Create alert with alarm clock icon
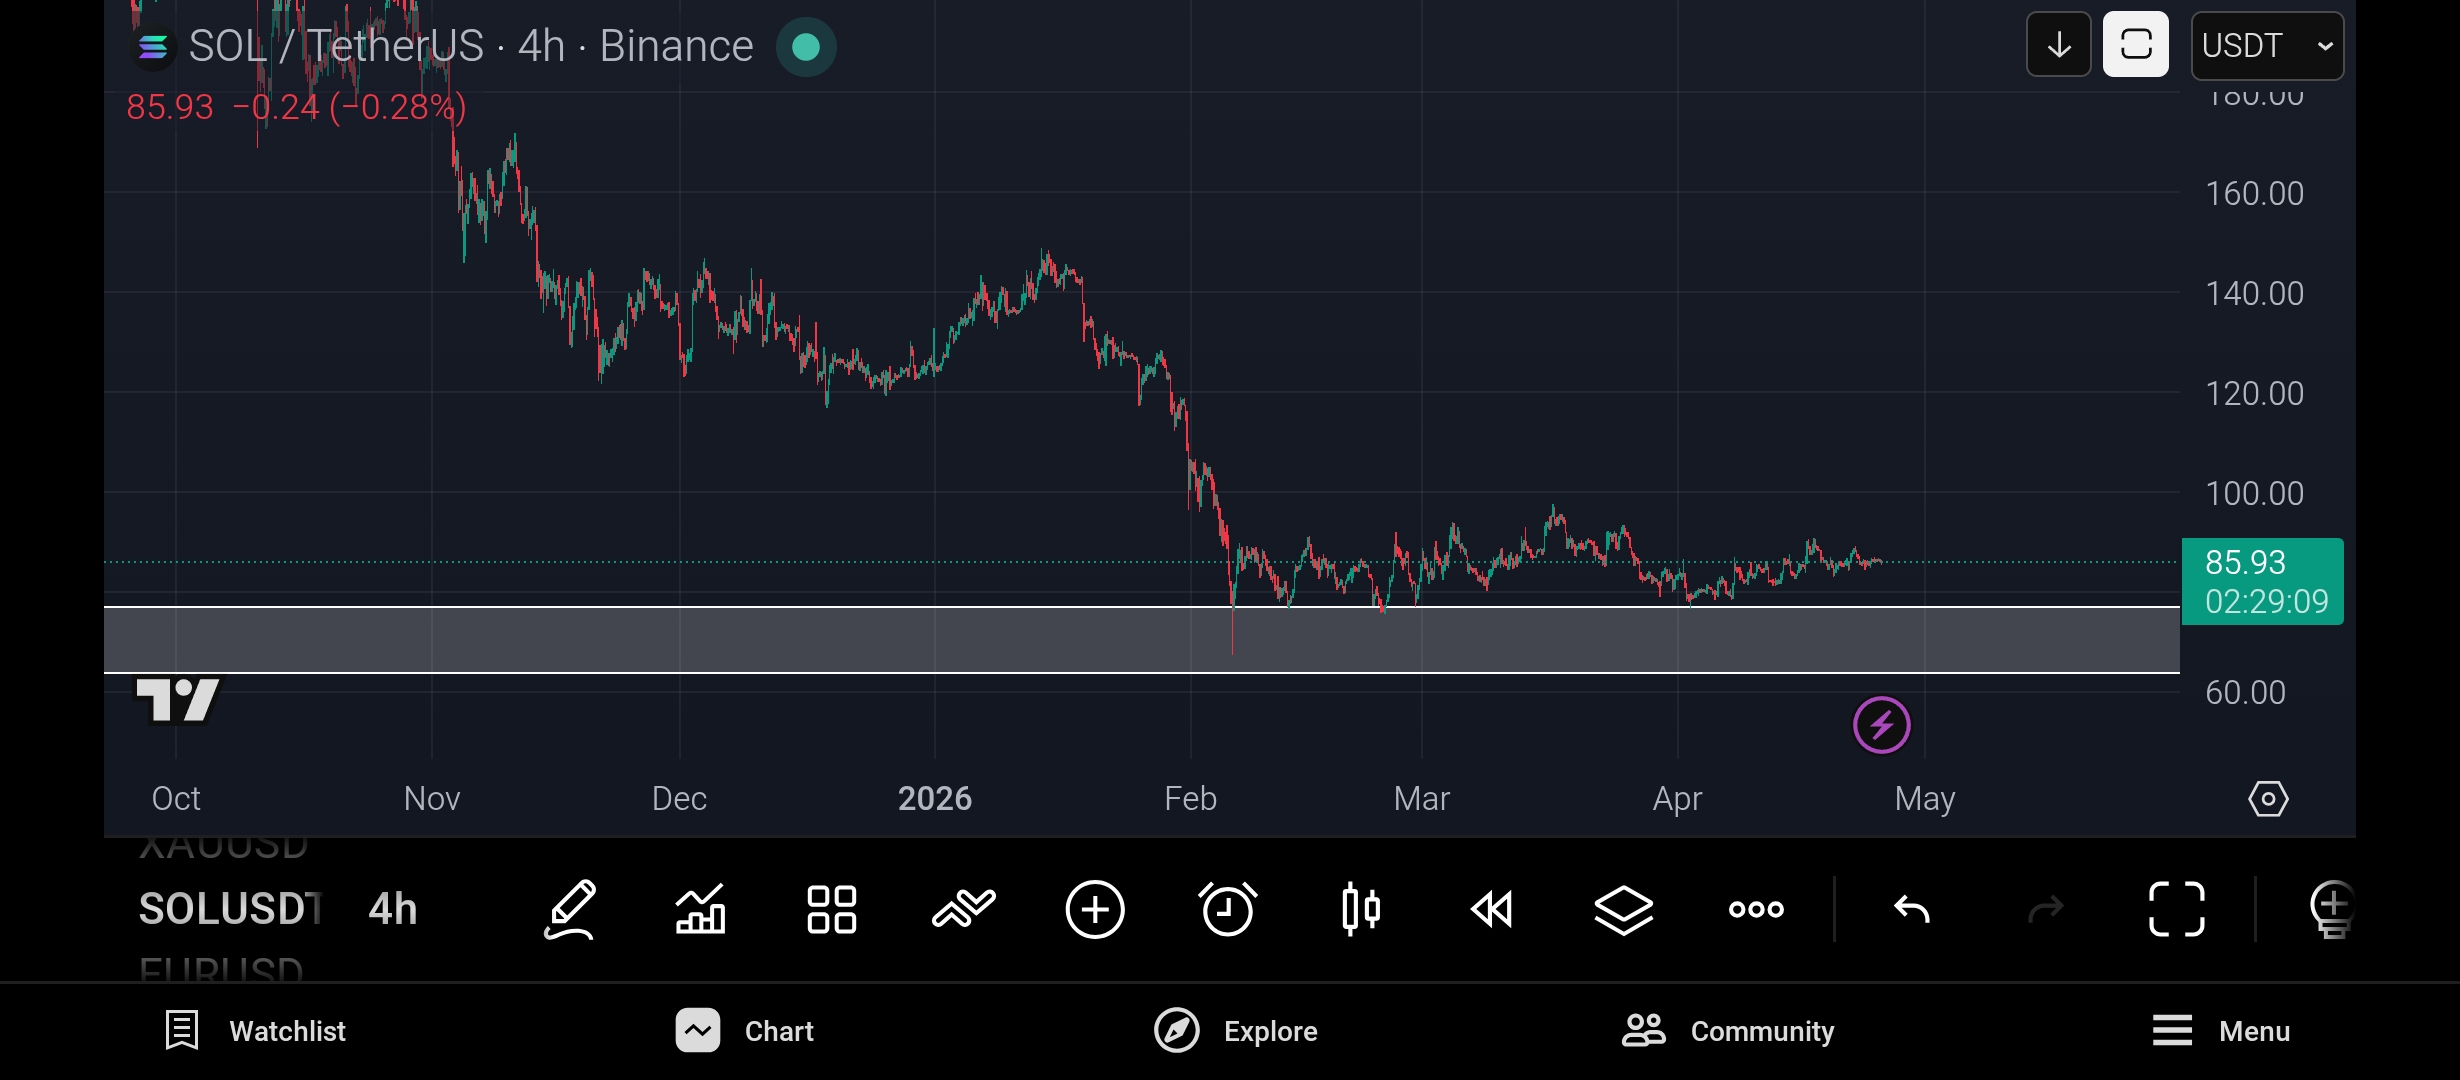The height and width of the screenshot is (1080, 2460). [1227, 909]
